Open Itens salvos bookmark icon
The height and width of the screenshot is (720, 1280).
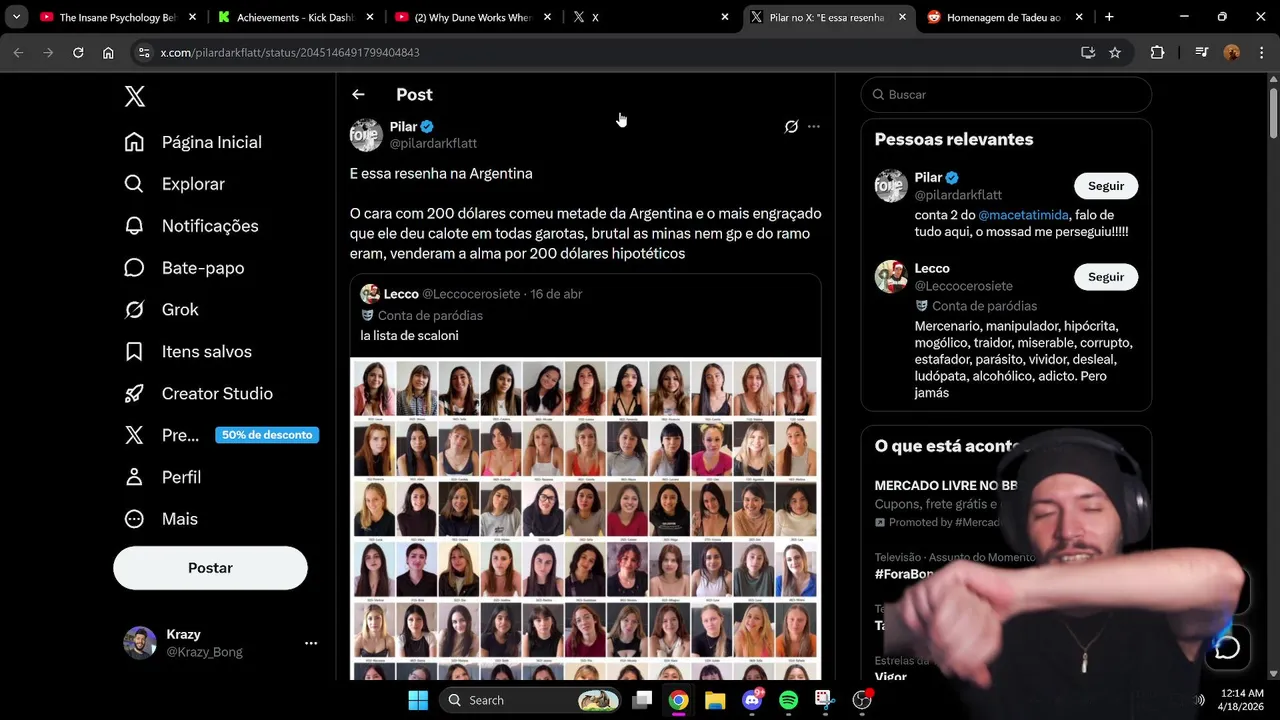(134, 352)
